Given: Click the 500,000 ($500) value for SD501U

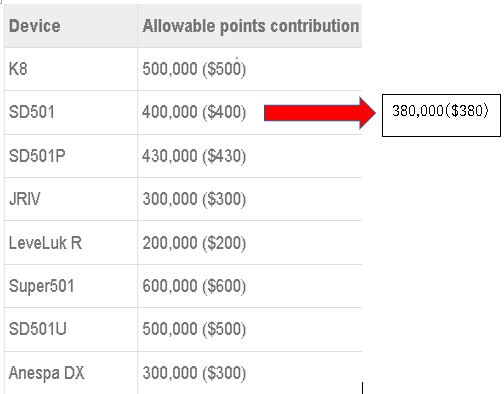Looking at the screenshot, I should (250, 329).
